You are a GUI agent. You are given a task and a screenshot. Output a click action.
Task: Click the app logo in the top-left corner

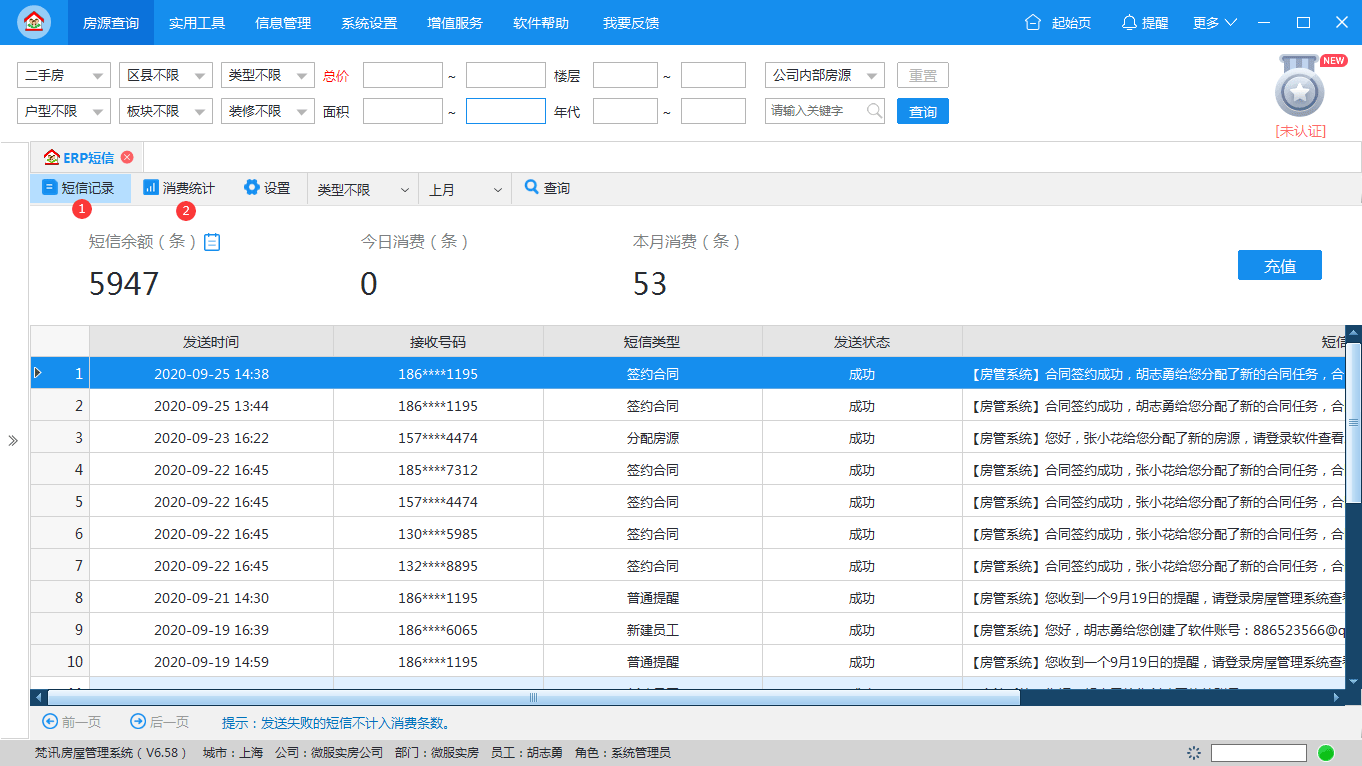(33, 22)
